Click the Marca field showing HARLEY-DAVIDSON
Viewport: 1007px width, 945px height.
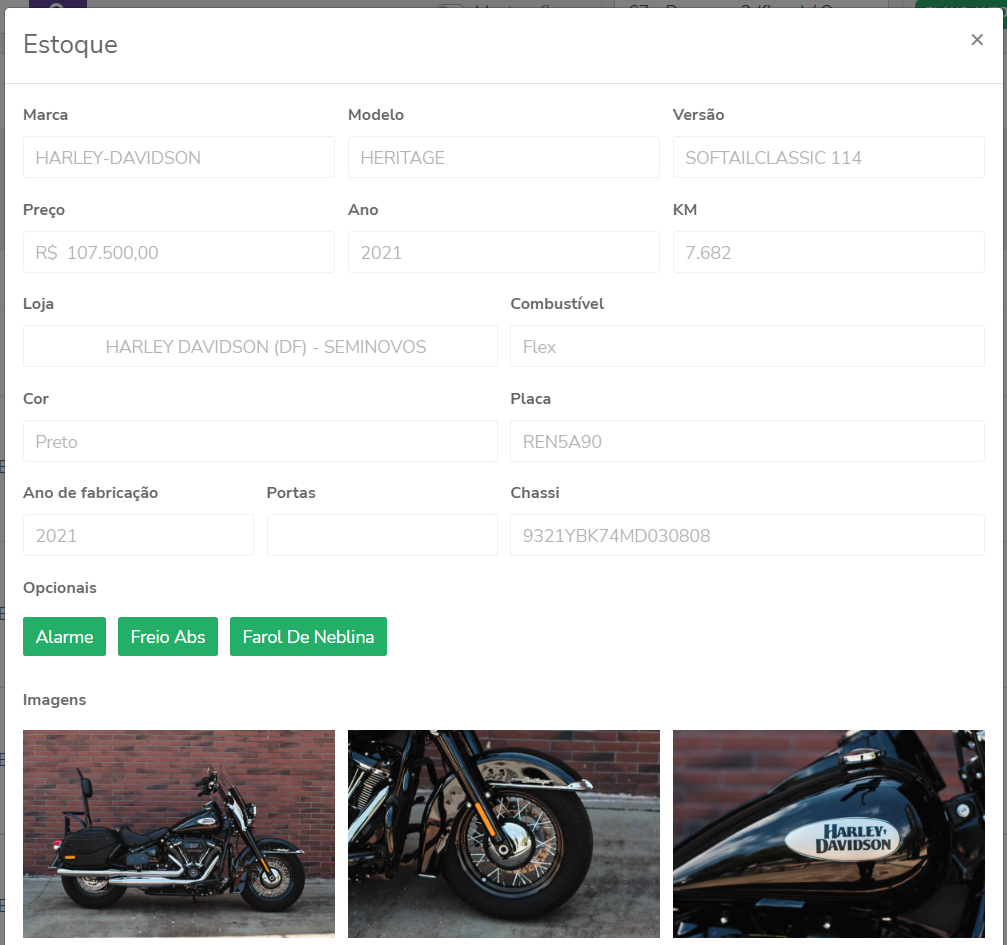[x=179, y=157]
